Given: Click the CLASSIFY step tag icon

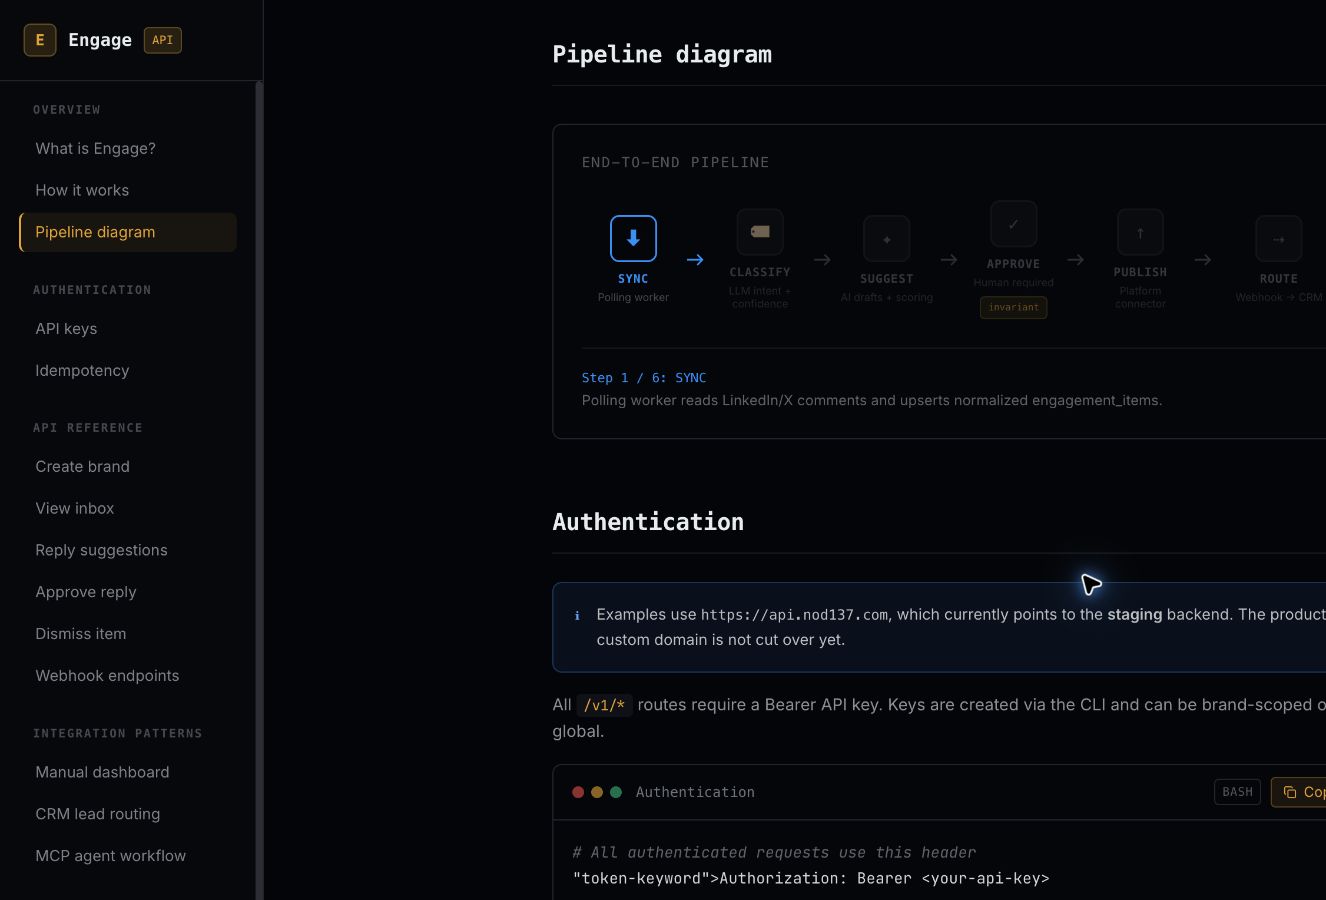Looking at the screenshot, I should (x=760, y=231).
